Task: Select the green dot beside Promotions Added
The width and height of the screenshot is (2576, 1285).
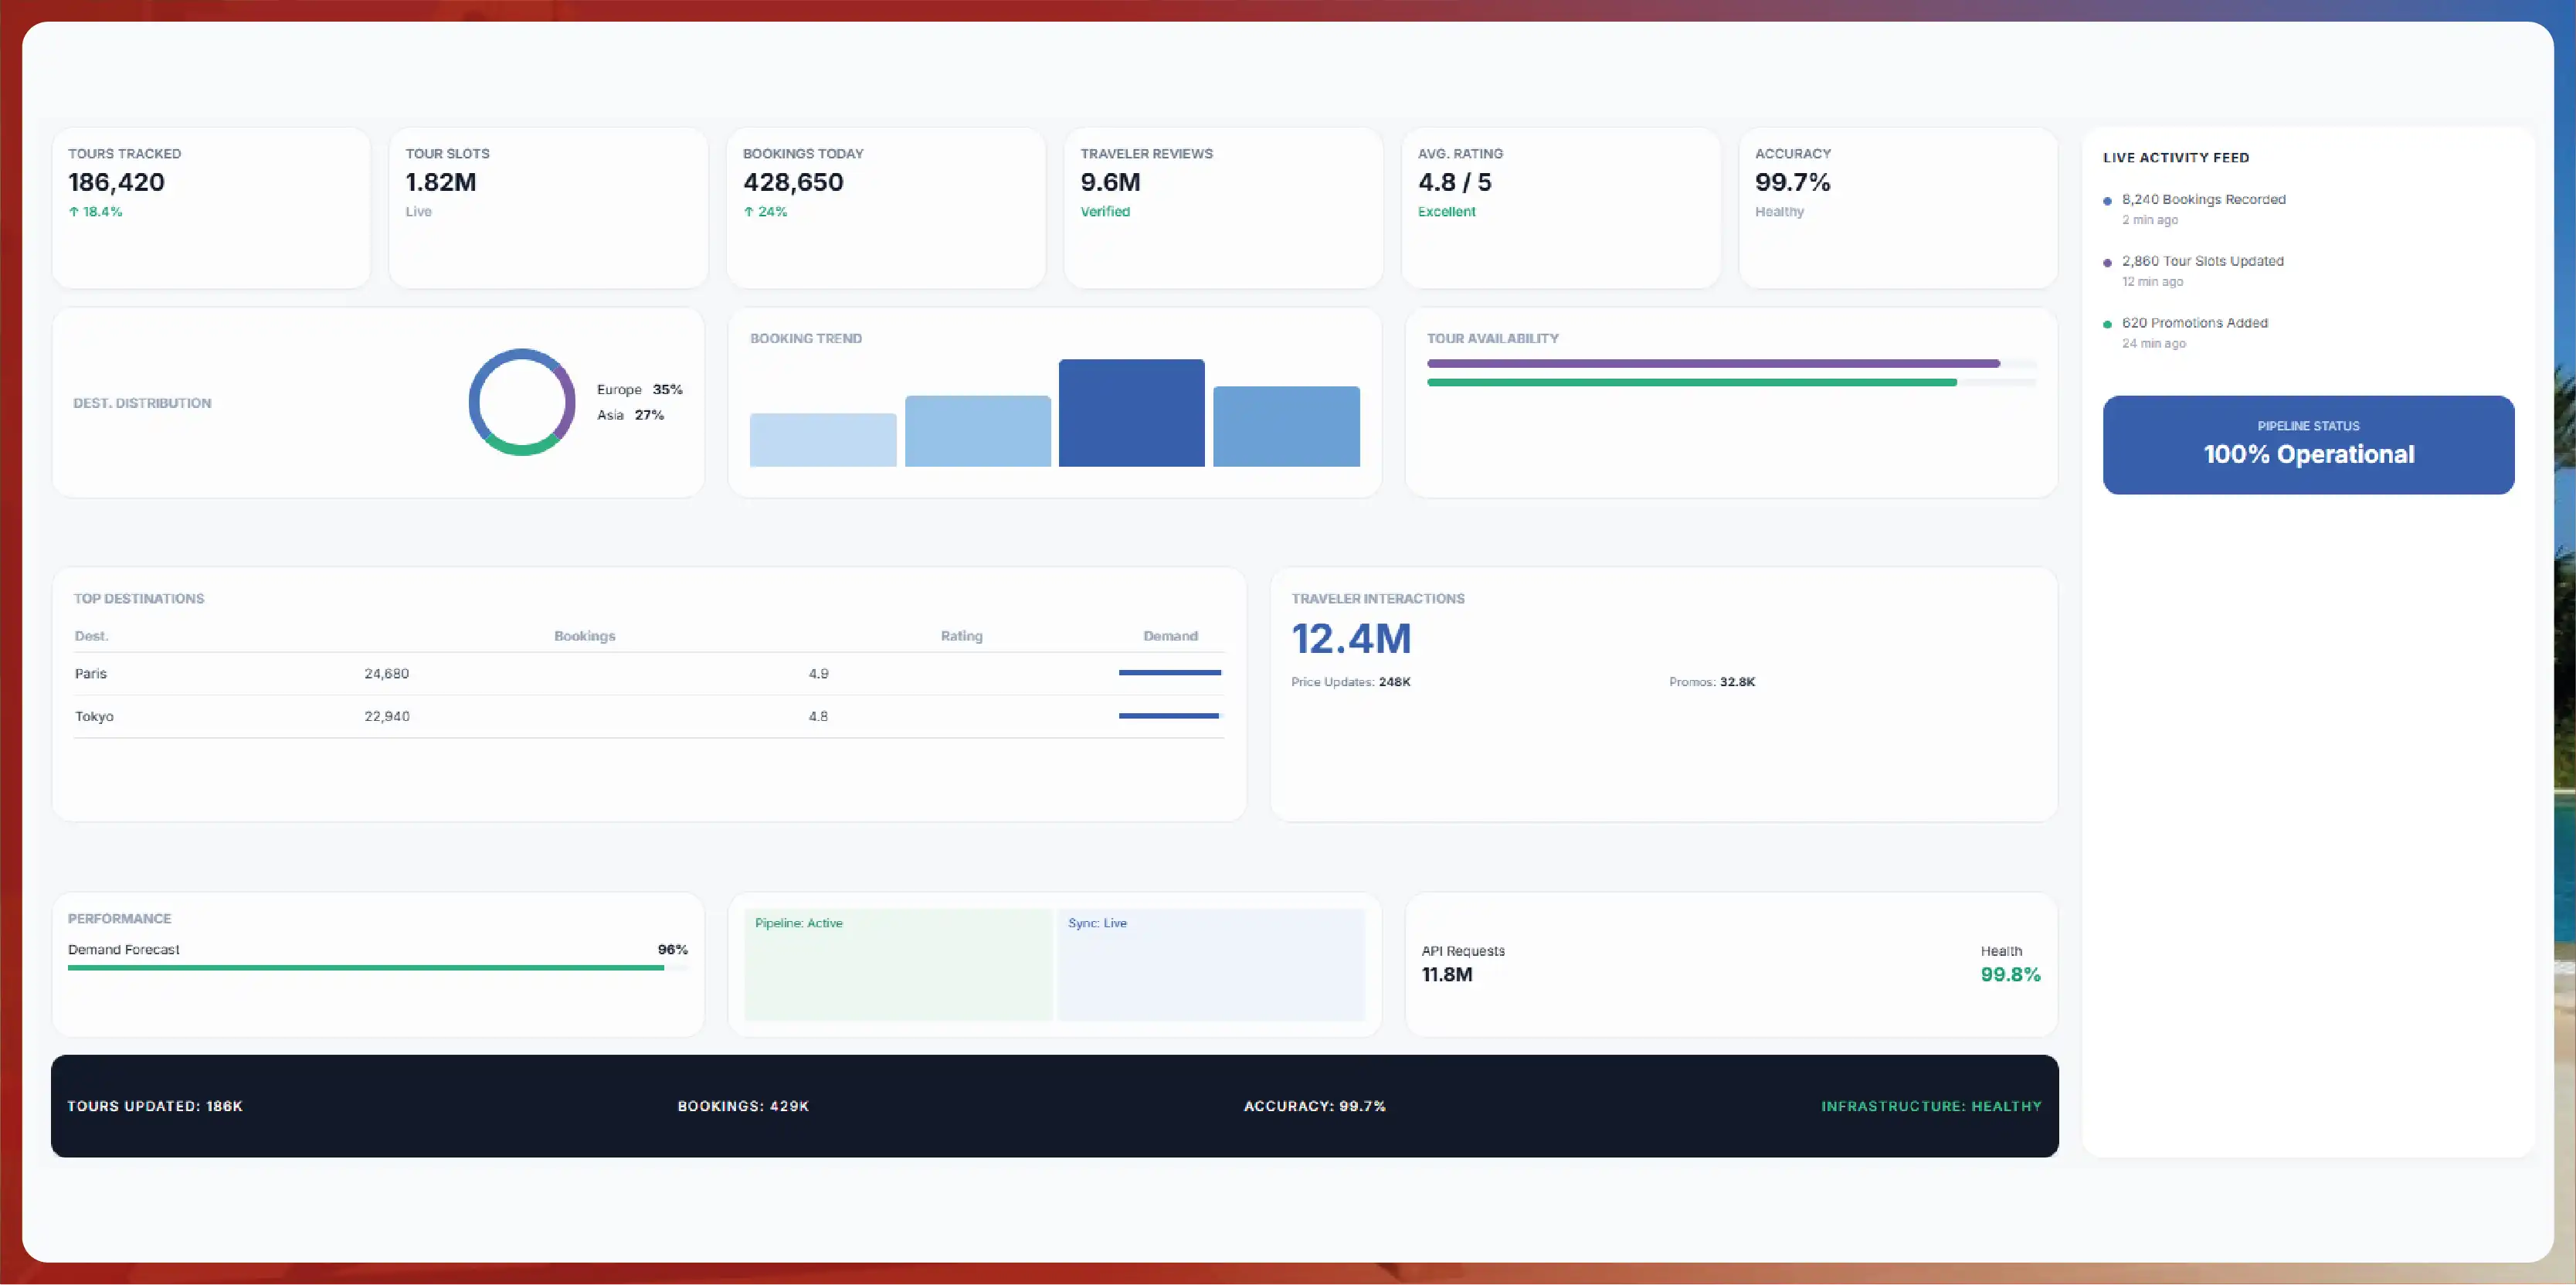Action: [x=2107, y=324]
